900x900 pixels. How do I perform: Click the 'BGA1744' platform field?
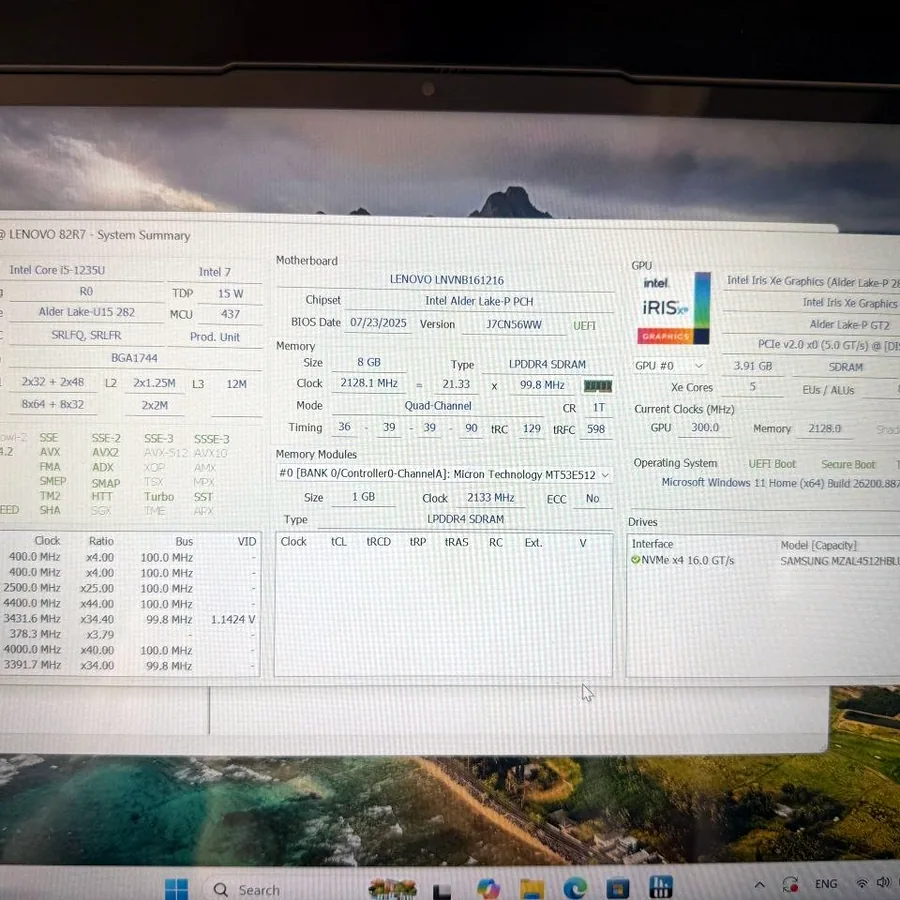pyautogui.click(x=134, y=358)
